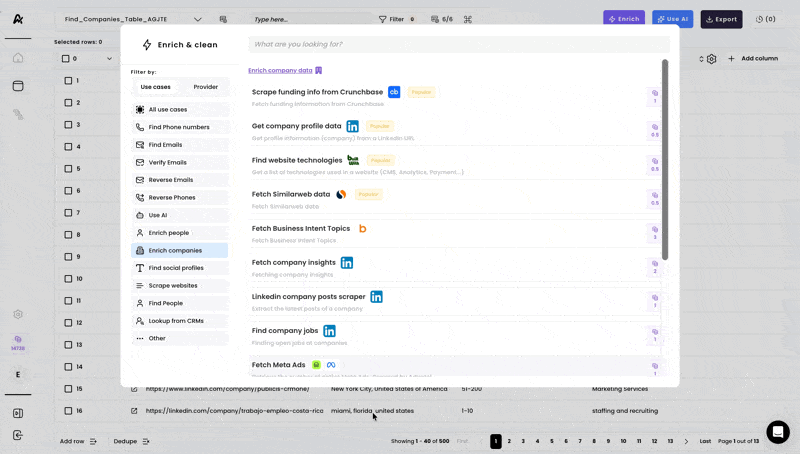Click Add column button
Viewport: 800px width, 454px height.
[x=753, y=59]
